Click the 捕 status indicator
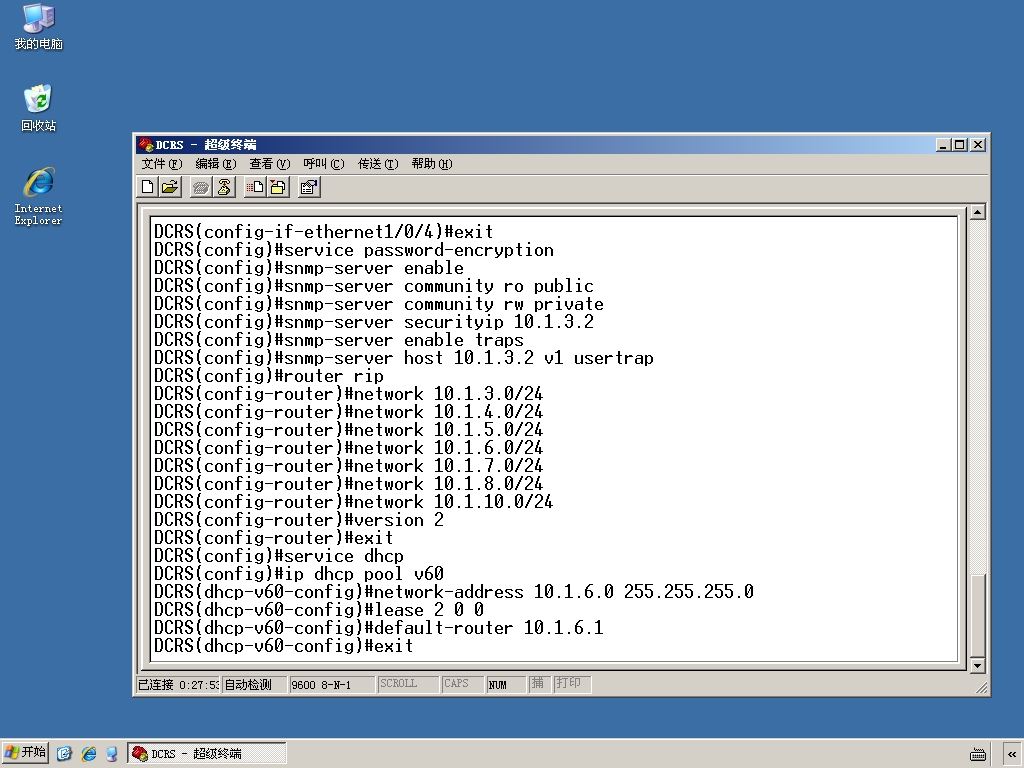Image resolution: width=1024 pixels, height=768 pixels. tap(539, 684)
